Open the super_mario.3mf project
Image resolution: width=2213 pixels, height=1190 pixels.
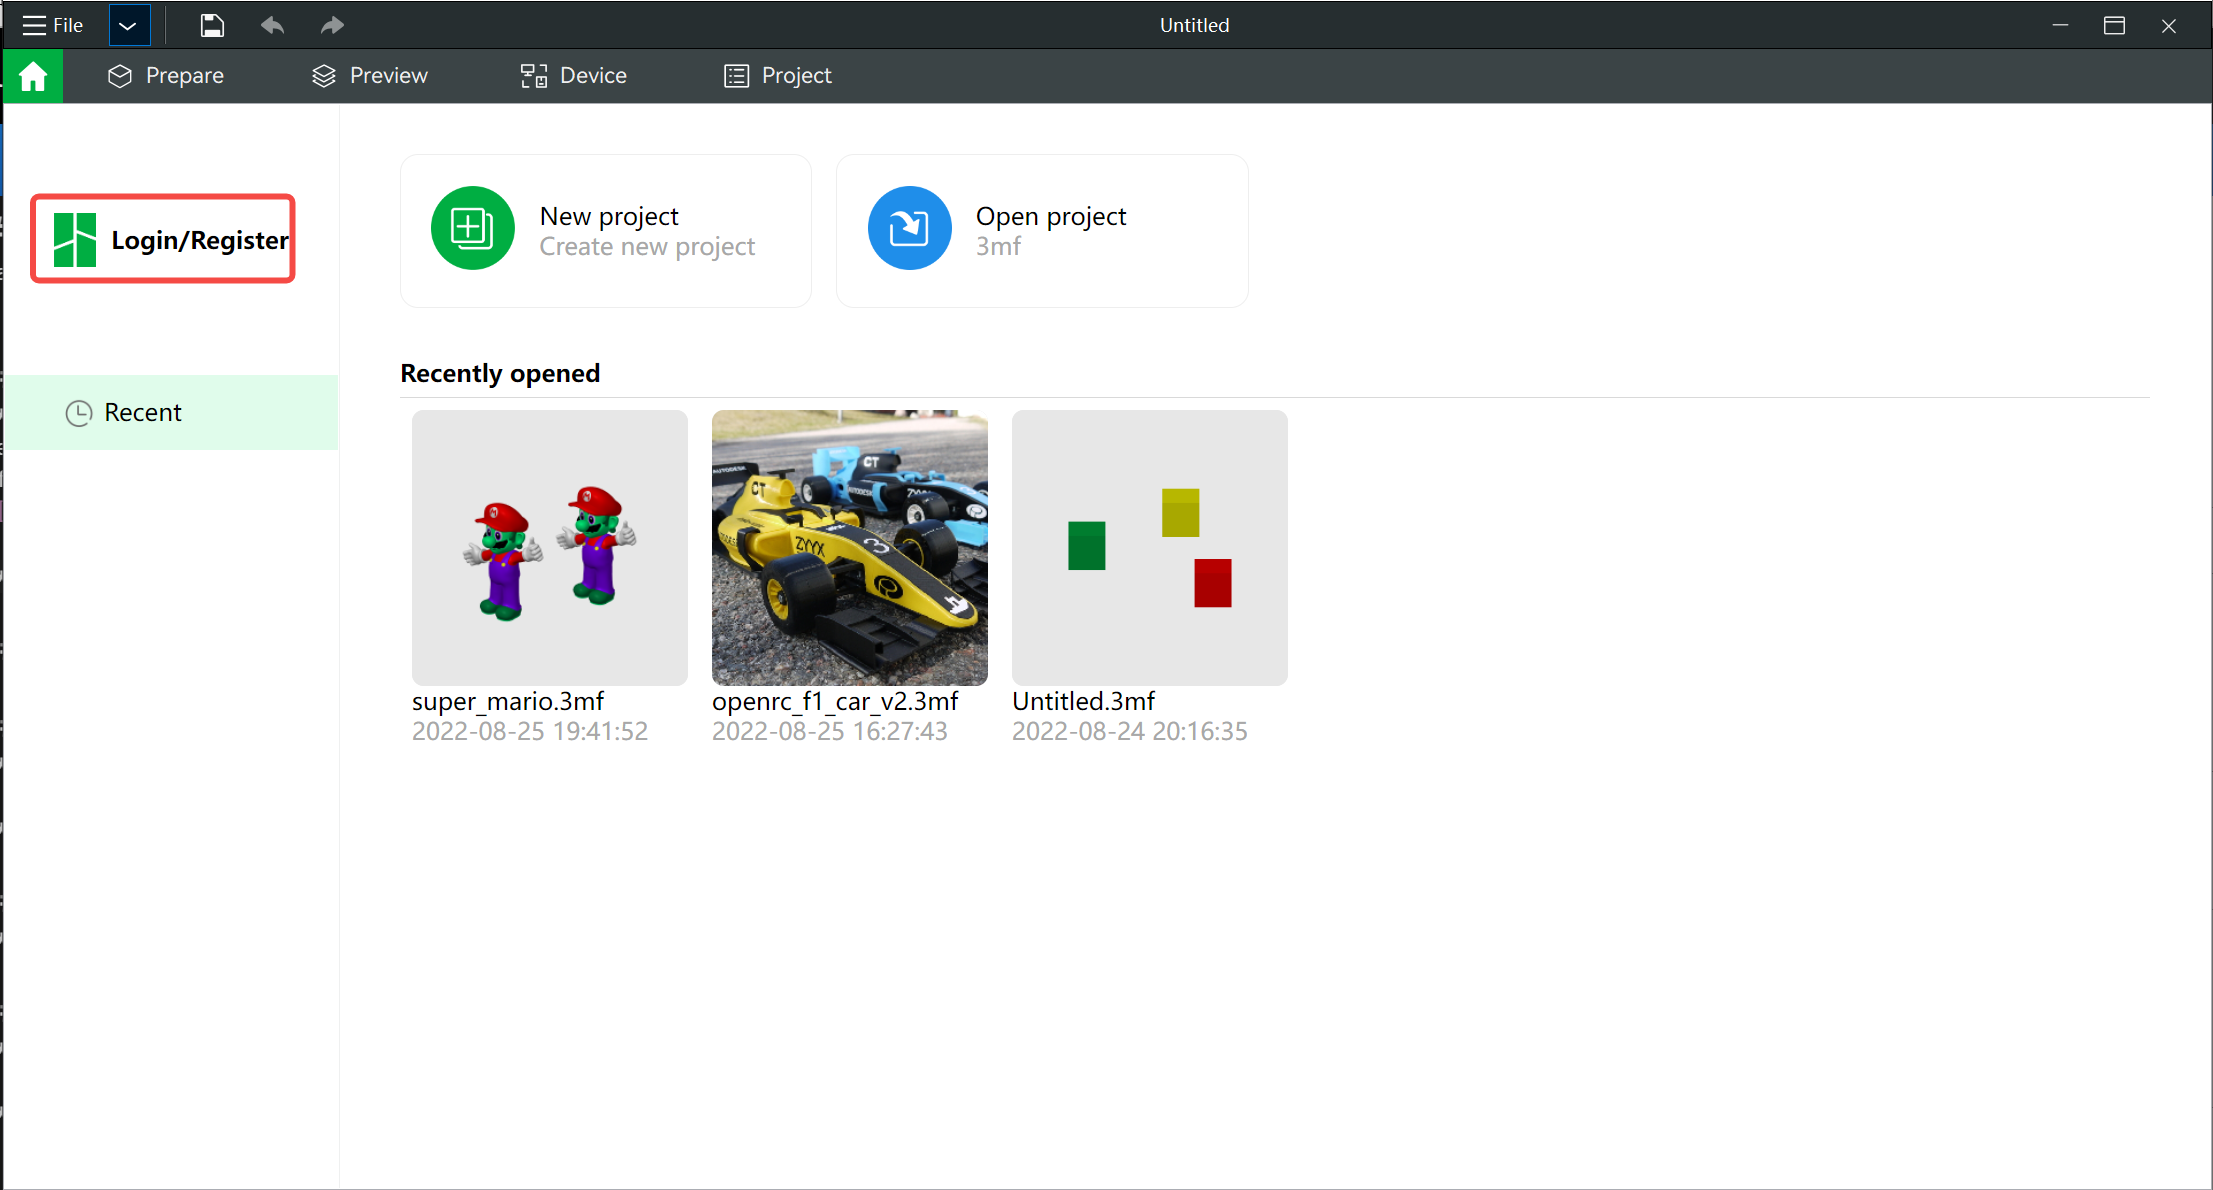550,548
